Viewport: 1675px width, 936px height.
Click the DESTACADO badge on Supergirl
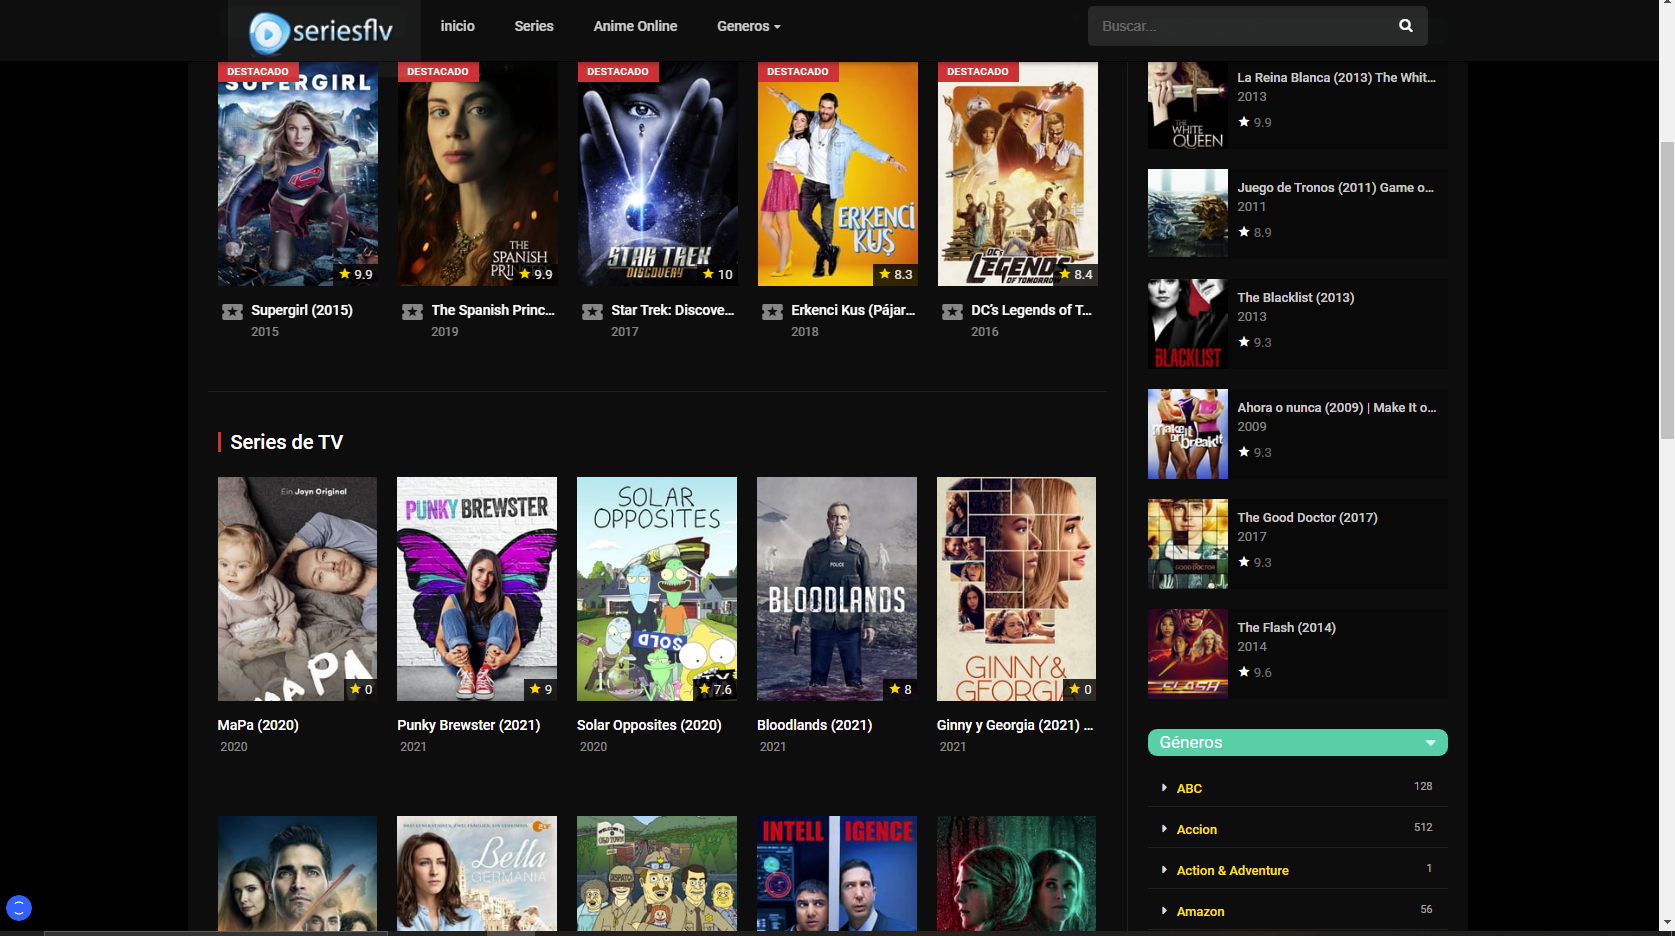click(258, 72)
